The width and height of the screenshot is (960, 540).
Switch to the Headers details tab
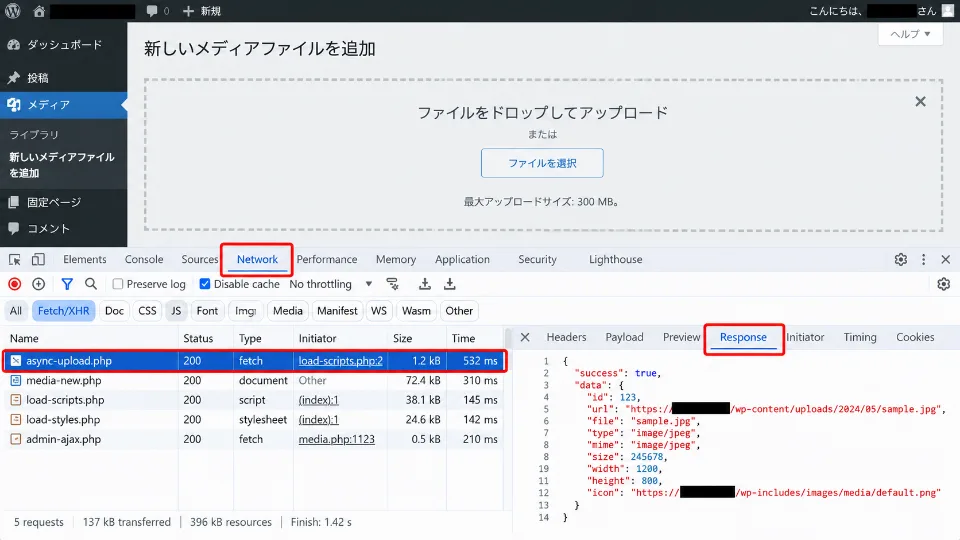tap(566, 337)
